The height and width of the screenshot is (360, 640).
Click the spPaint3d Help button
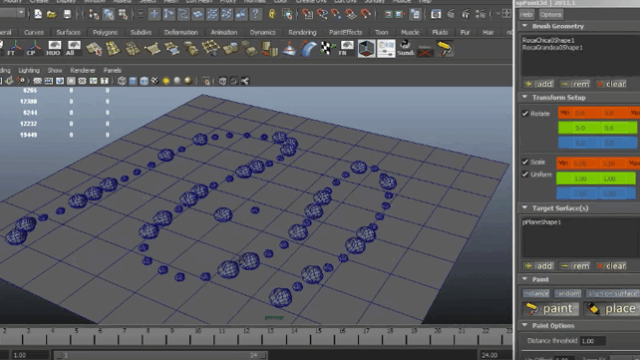526,15
